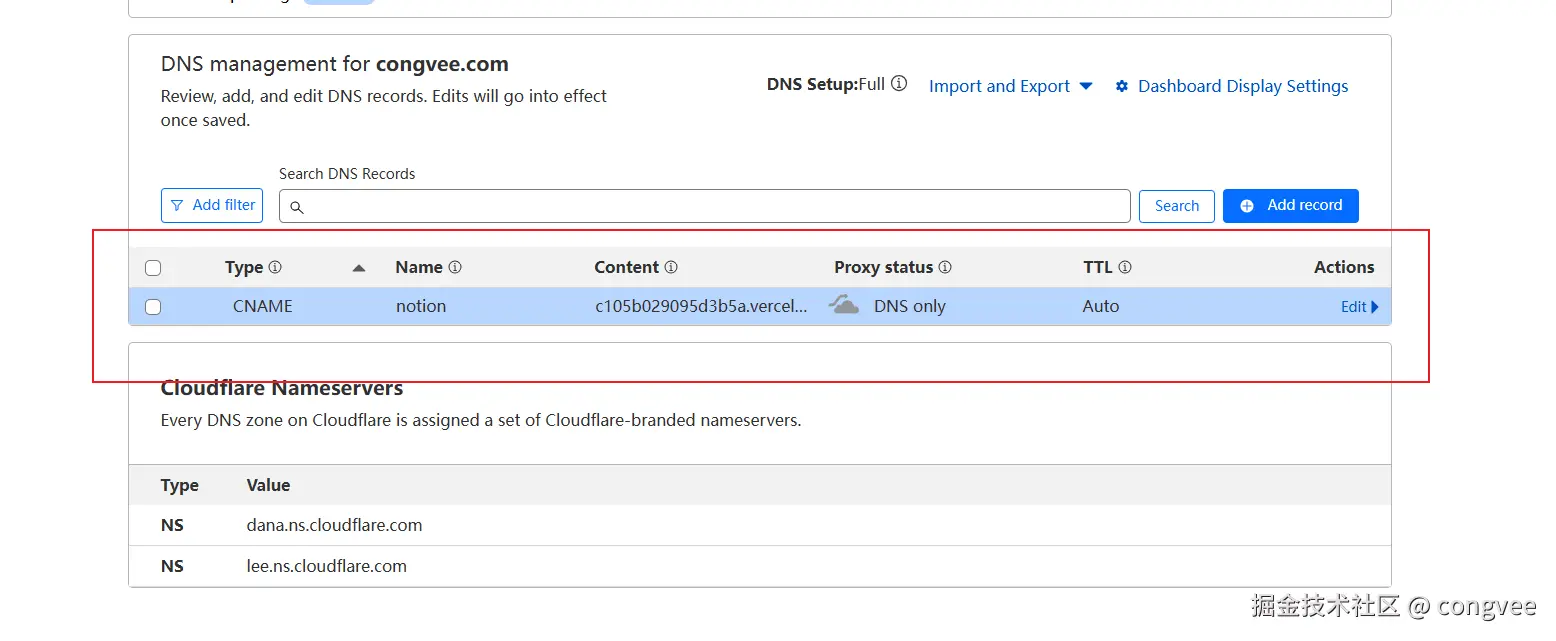The image size is (1556, 641).
Task: Click the Add filter button
Action: click(212, 205)
